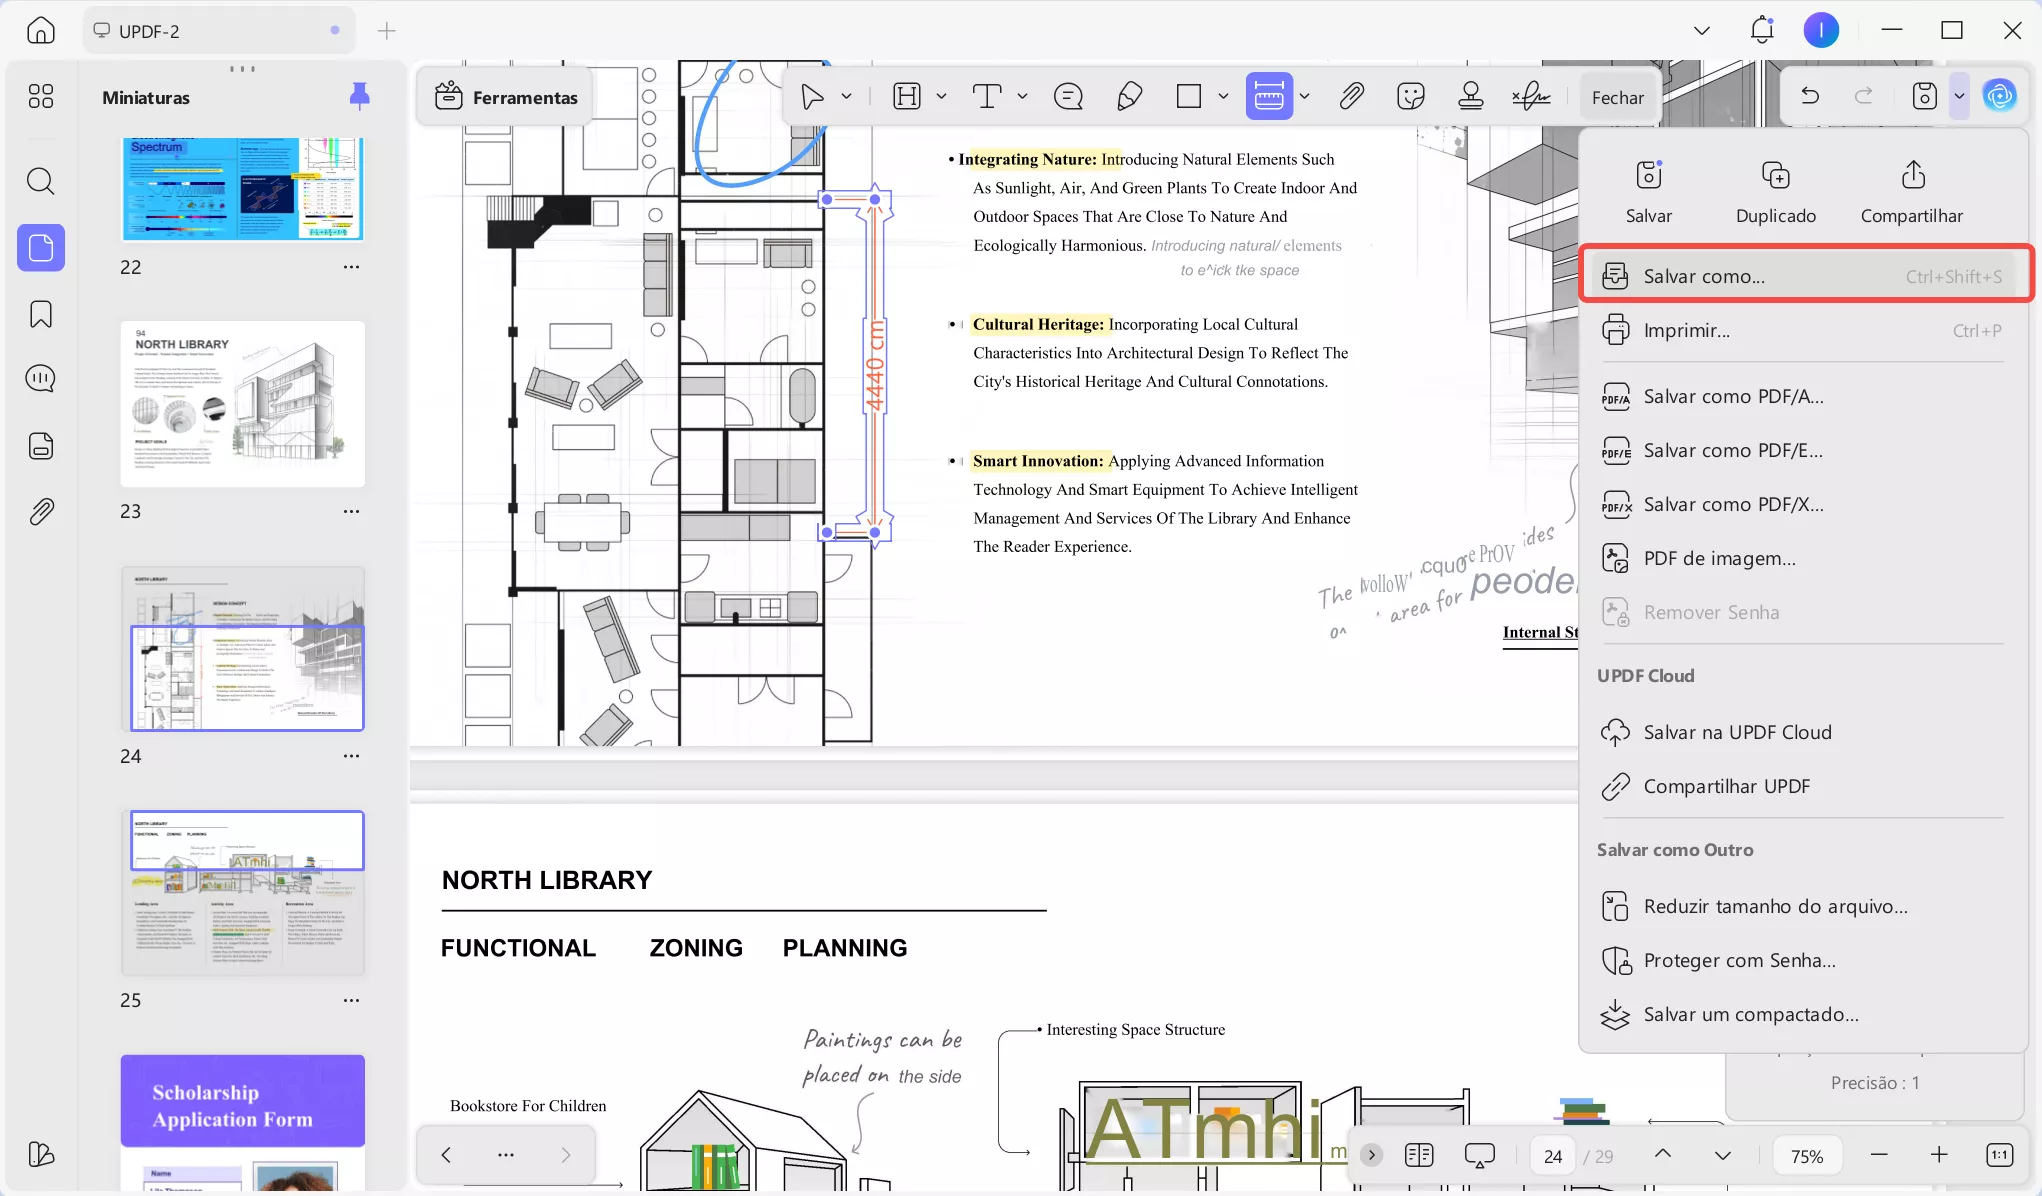
Task: Select Reduzir tamanho do arquivo option
Action: [1775, 907]
